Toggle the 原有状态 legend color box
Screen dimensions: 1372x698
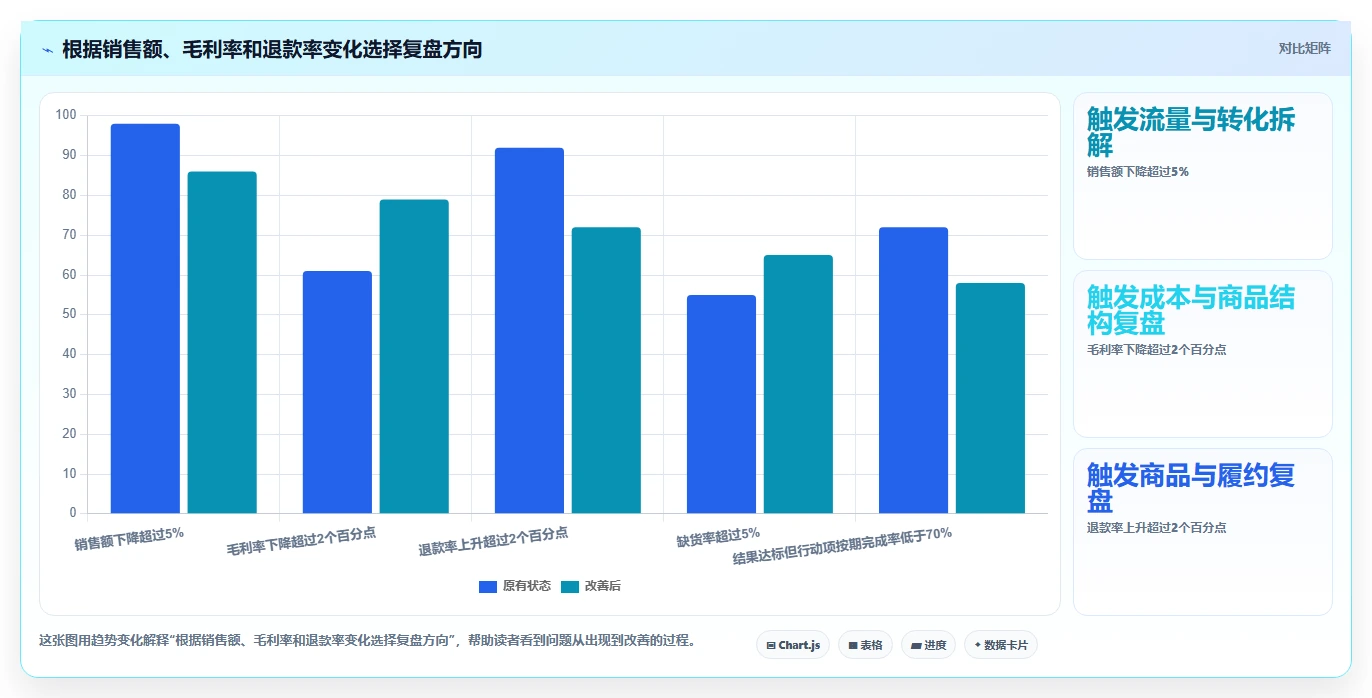coord(488,587)
